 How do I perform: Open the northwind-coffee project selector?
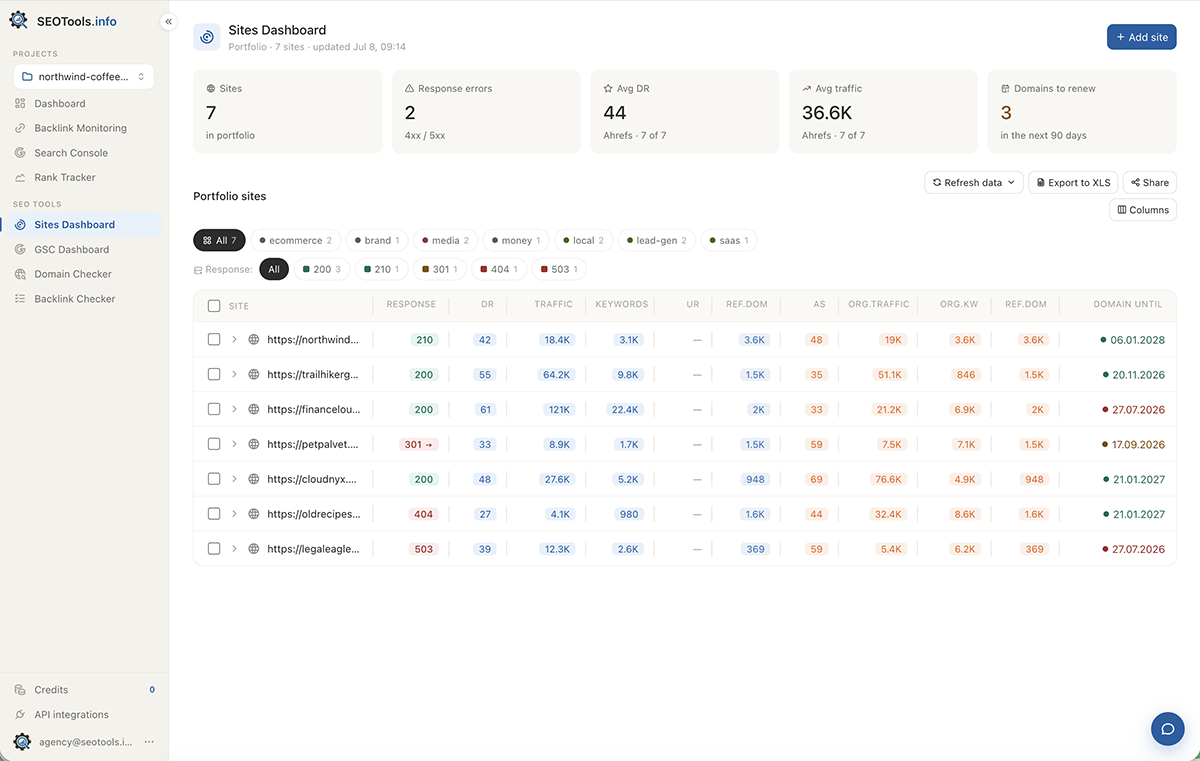pyautogui.click(x=84, y=77)
